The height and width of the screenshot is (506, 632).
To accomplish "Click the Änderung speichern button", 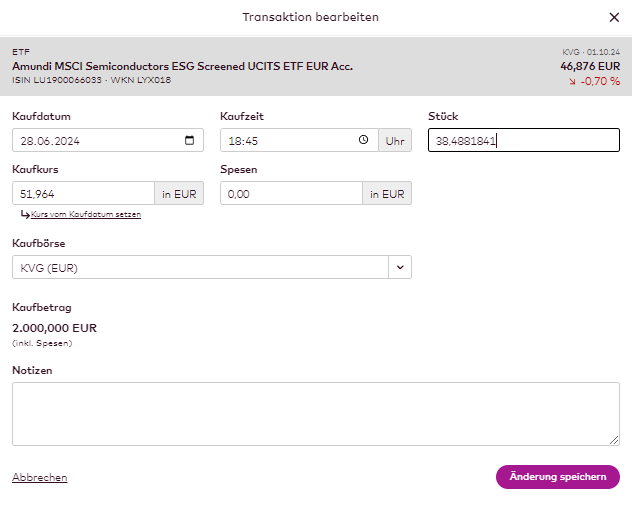I will 557,477.
